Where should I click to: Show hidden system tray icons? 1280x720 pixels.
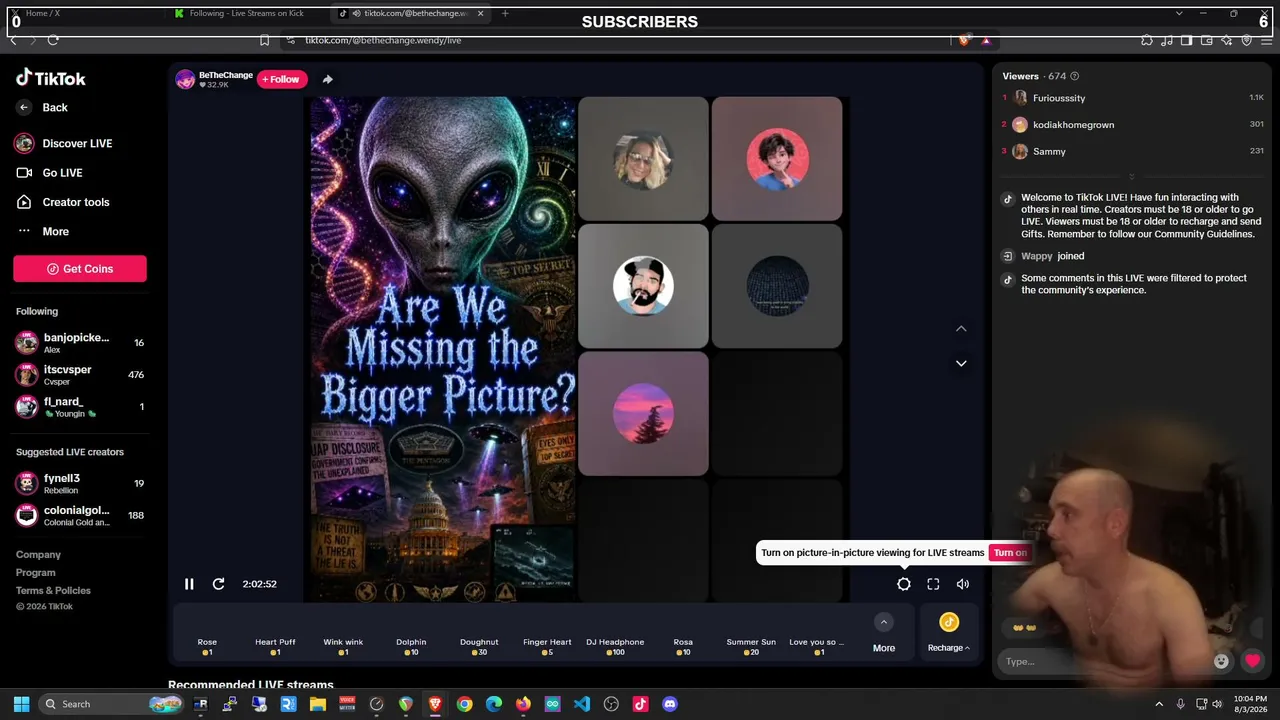[1159, 704]
